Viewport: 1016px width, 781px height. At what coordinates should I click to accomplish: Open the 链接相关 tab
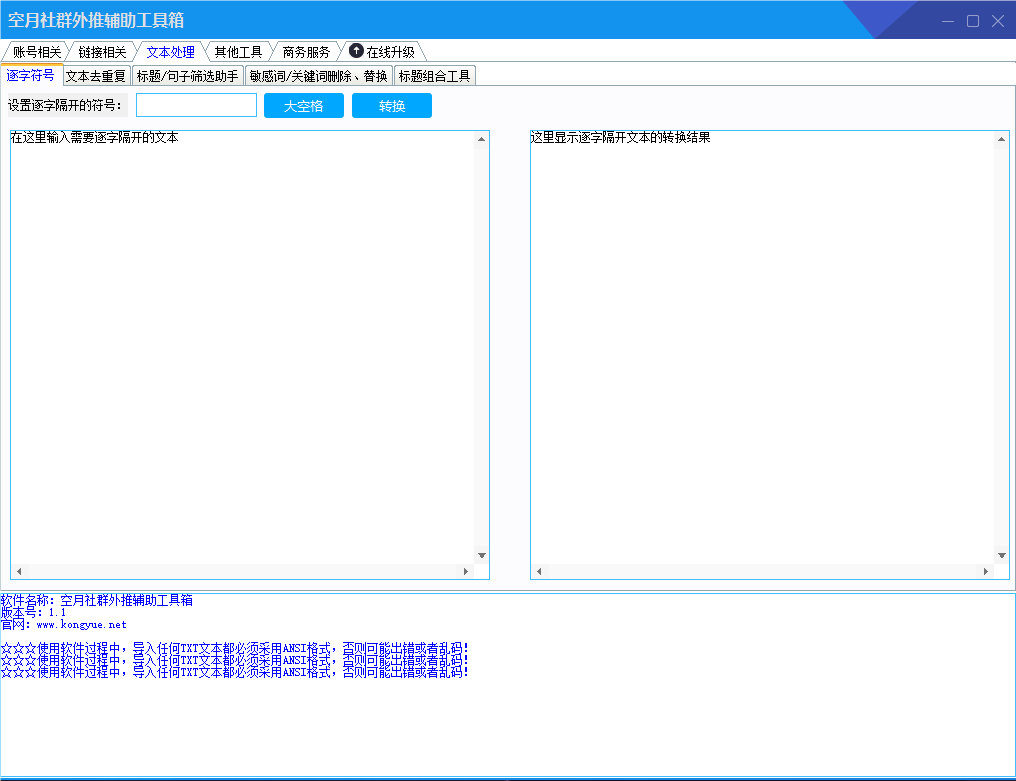click(102, 52)
